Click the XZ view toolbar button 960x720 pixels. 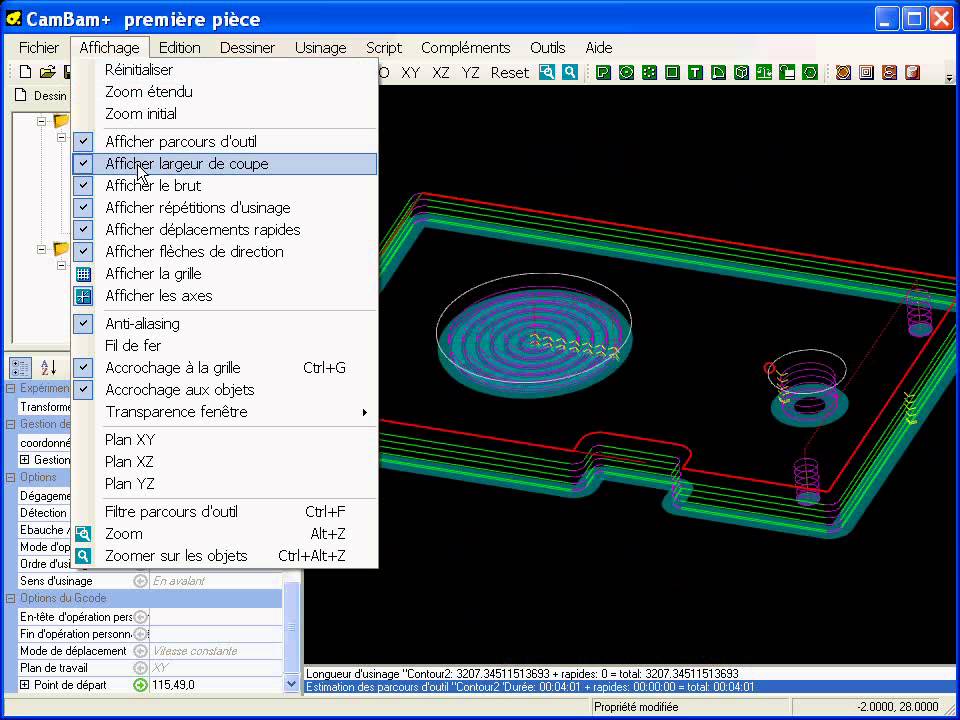[x=440, y=73]
